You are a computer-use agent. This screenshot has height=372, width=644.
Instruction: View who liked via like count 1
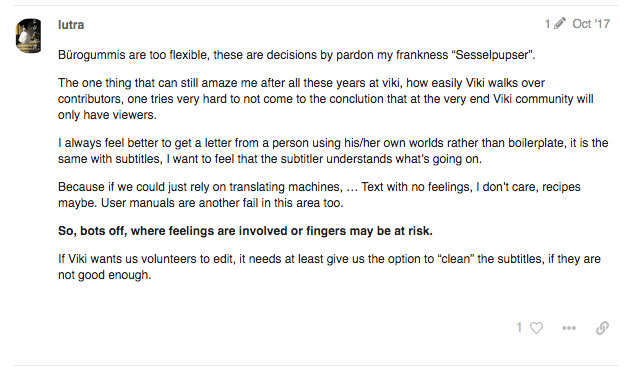point(519,327)
